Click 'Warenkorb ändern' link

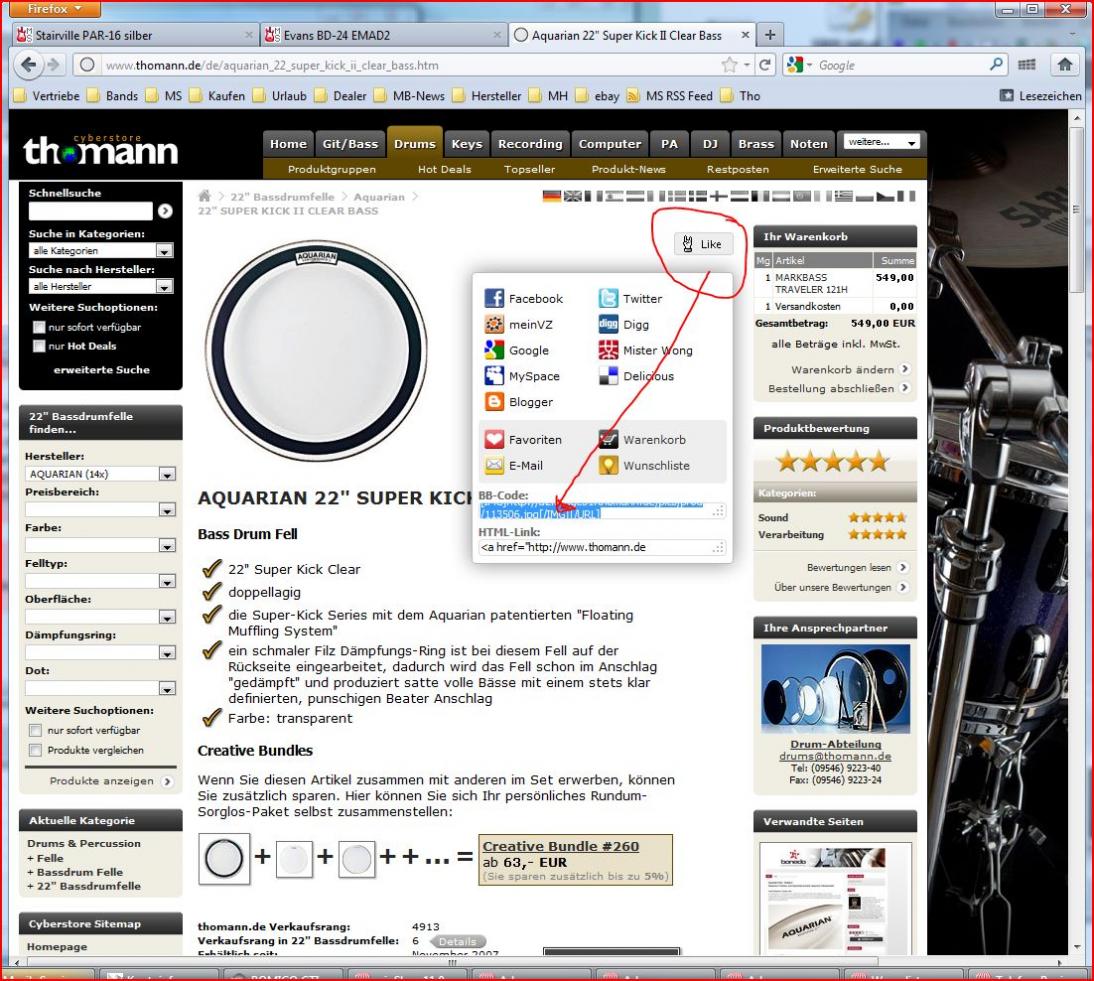[x=850, y=369]
